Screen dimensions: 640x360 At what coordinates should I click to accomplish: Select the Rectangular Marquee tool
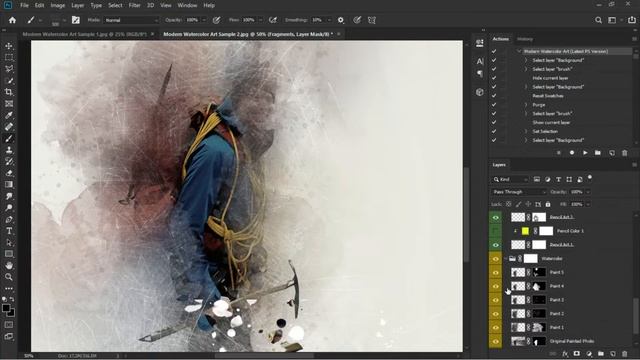pos(9,58)
